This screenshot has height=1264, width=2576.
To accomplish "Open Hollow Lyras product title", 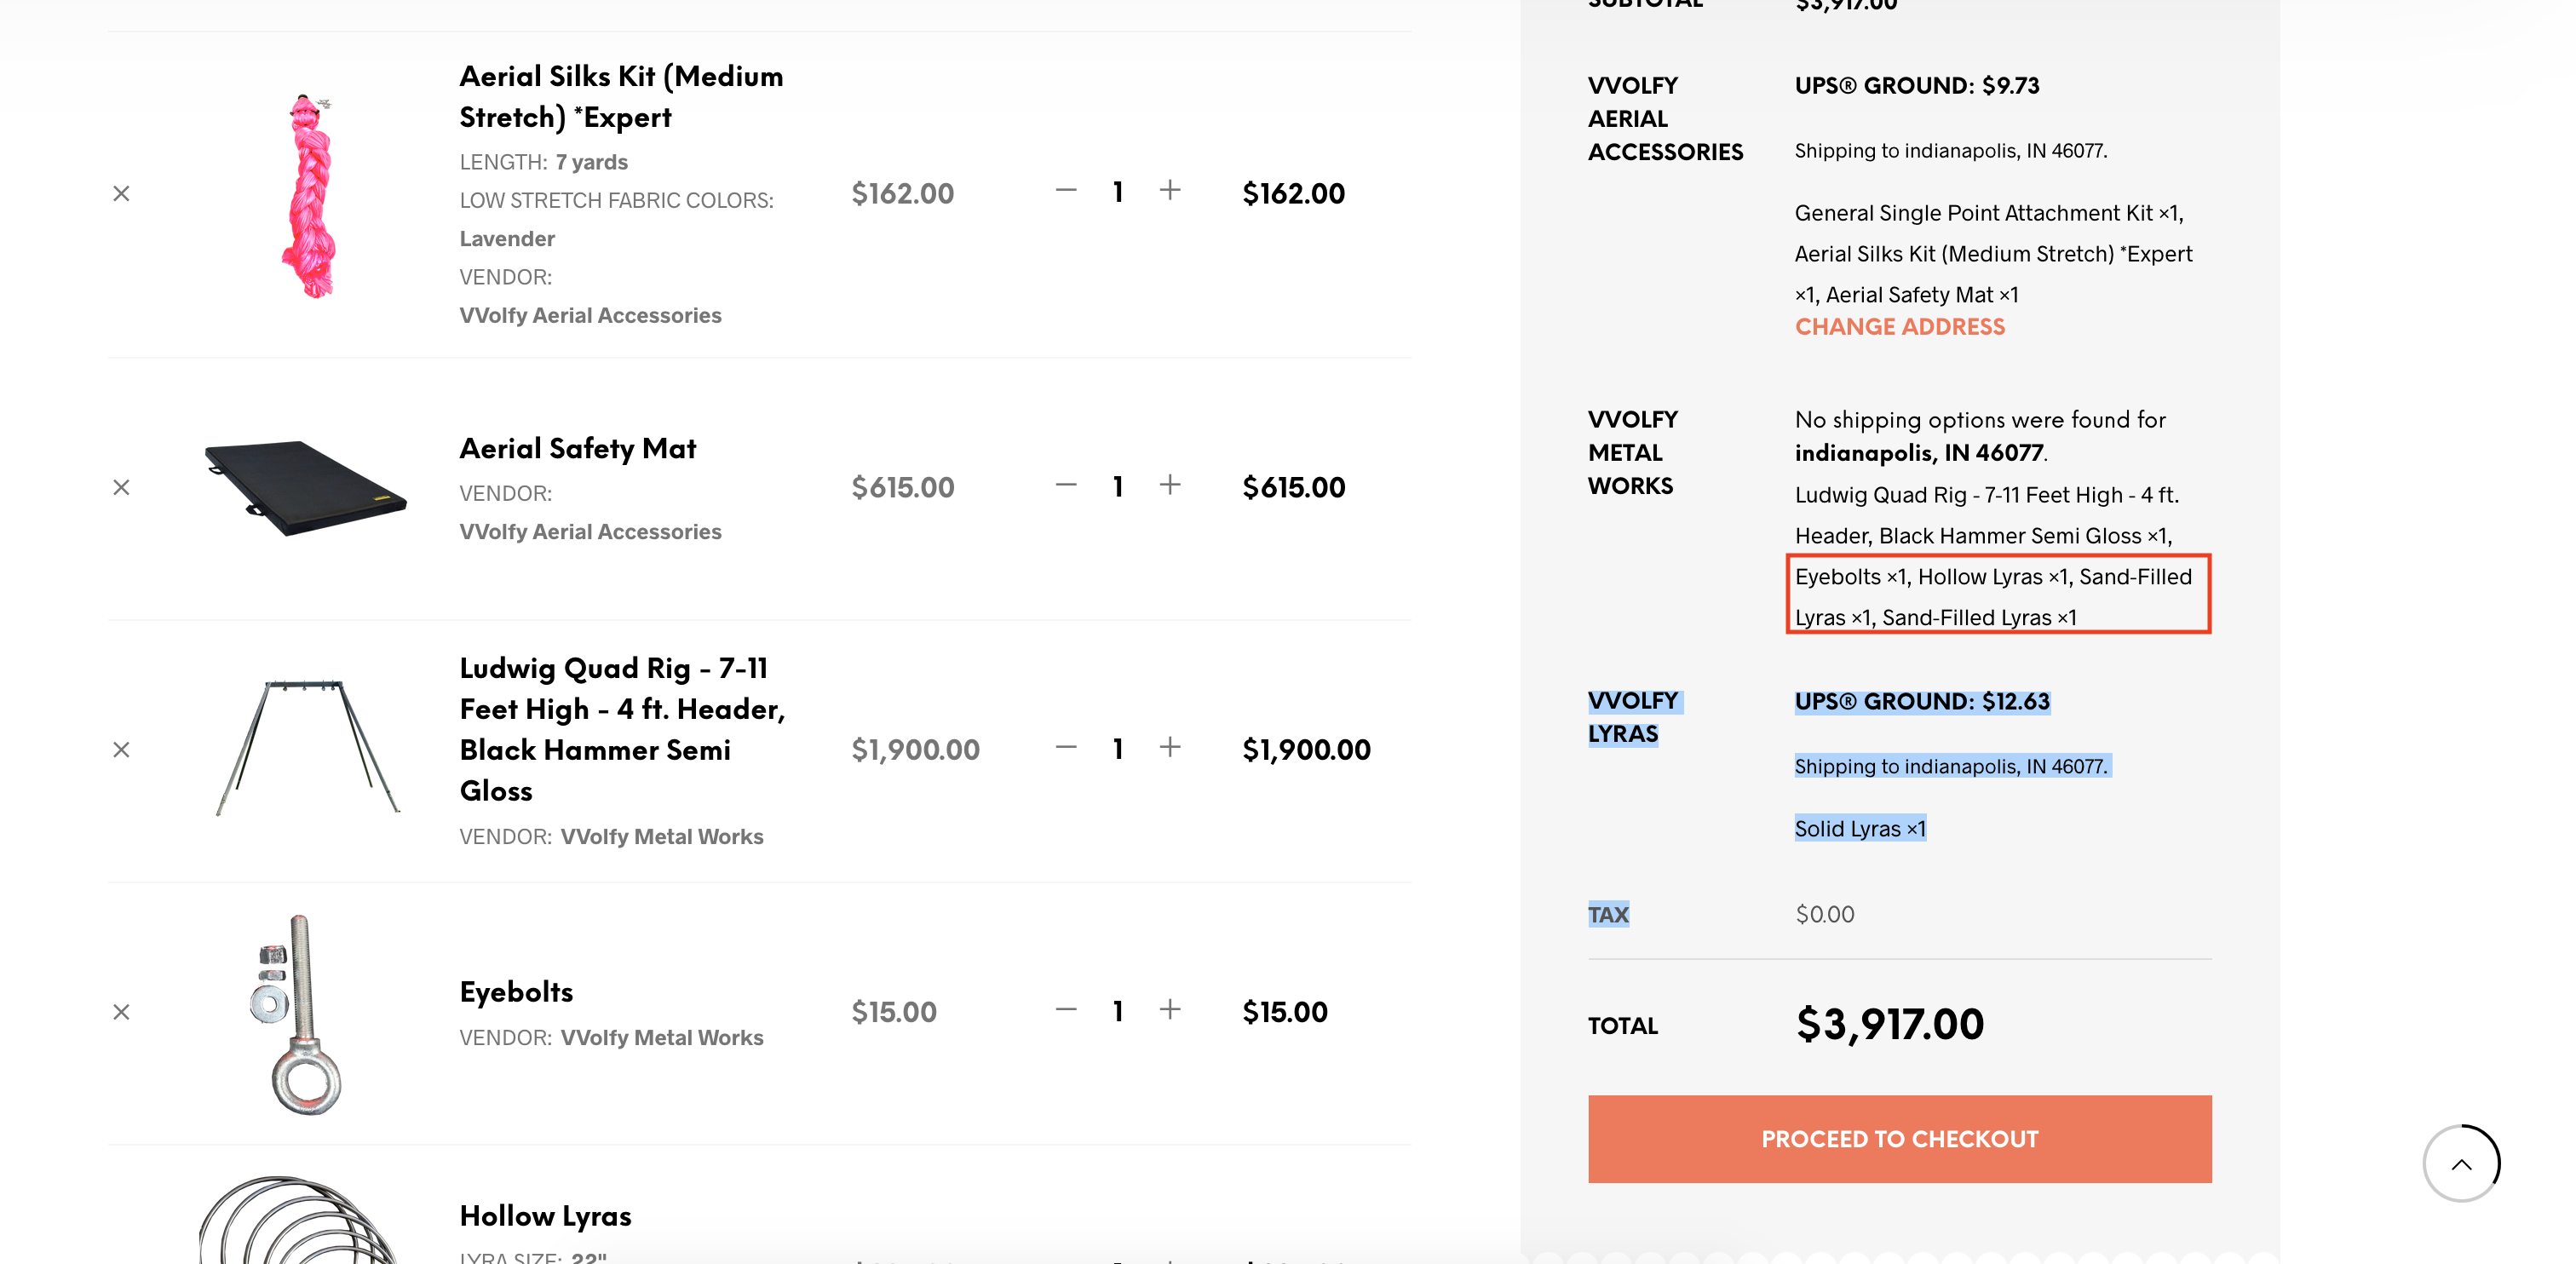I will [545, 1215].
